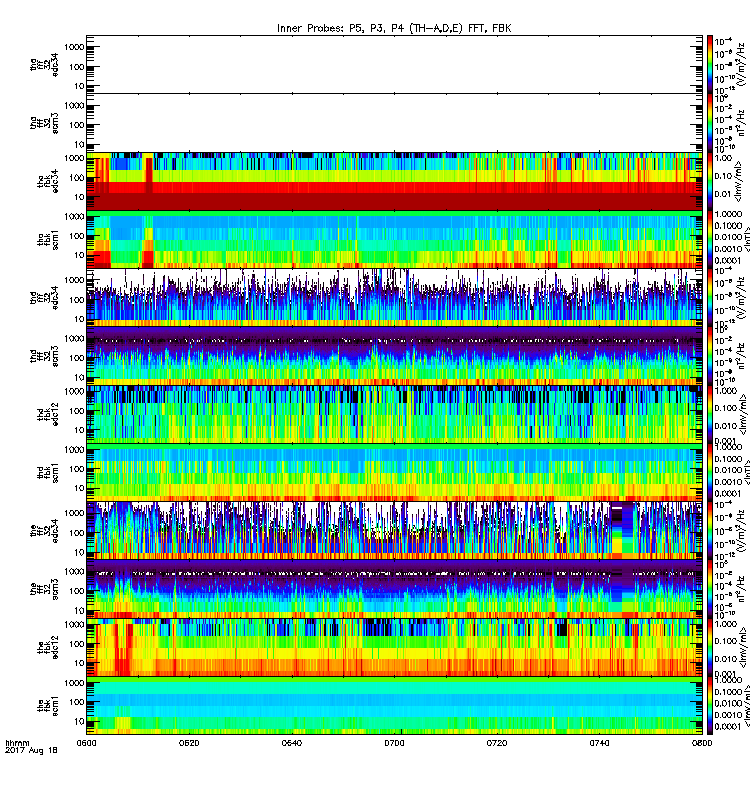Click the 'tha fbk scm1' y-axis title
The width and height of the screenshot is (750, 800).
click(x=48, y=239)
